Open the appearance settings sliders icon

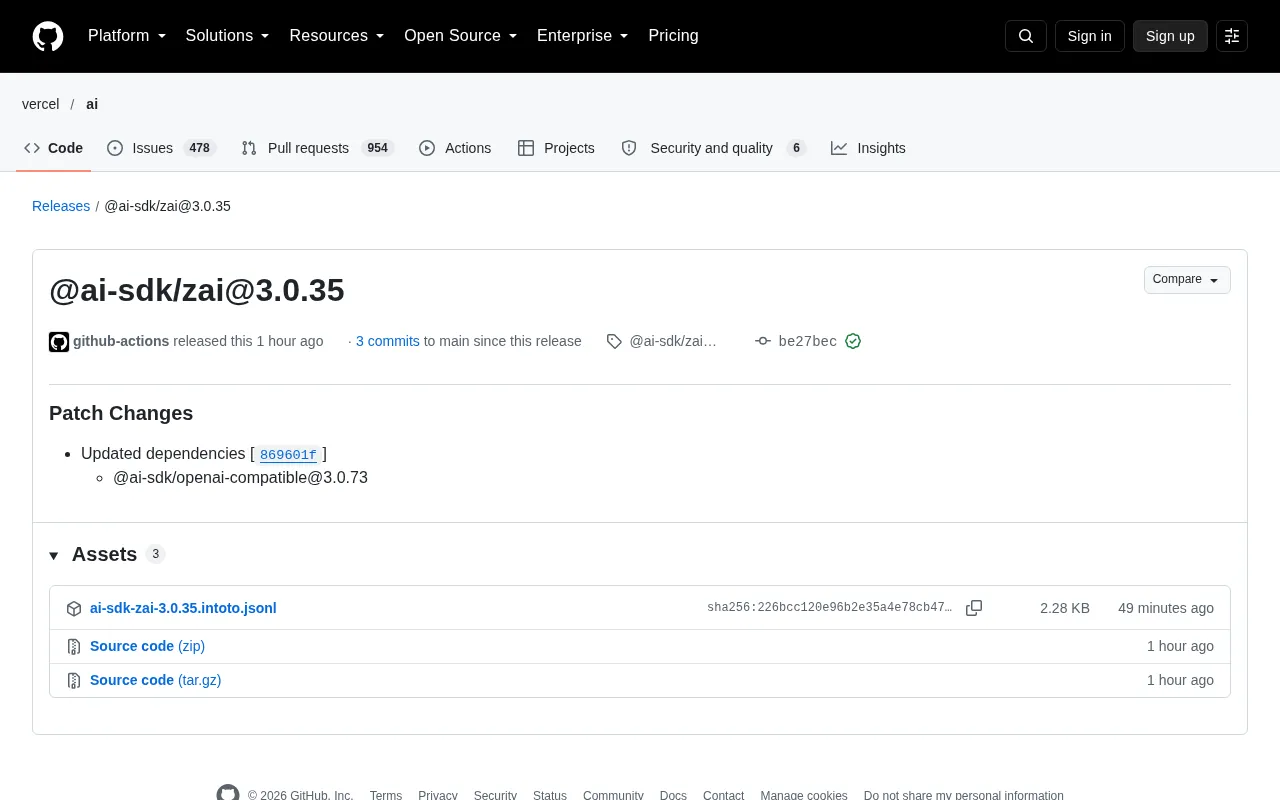click(x=1232, y=36)
